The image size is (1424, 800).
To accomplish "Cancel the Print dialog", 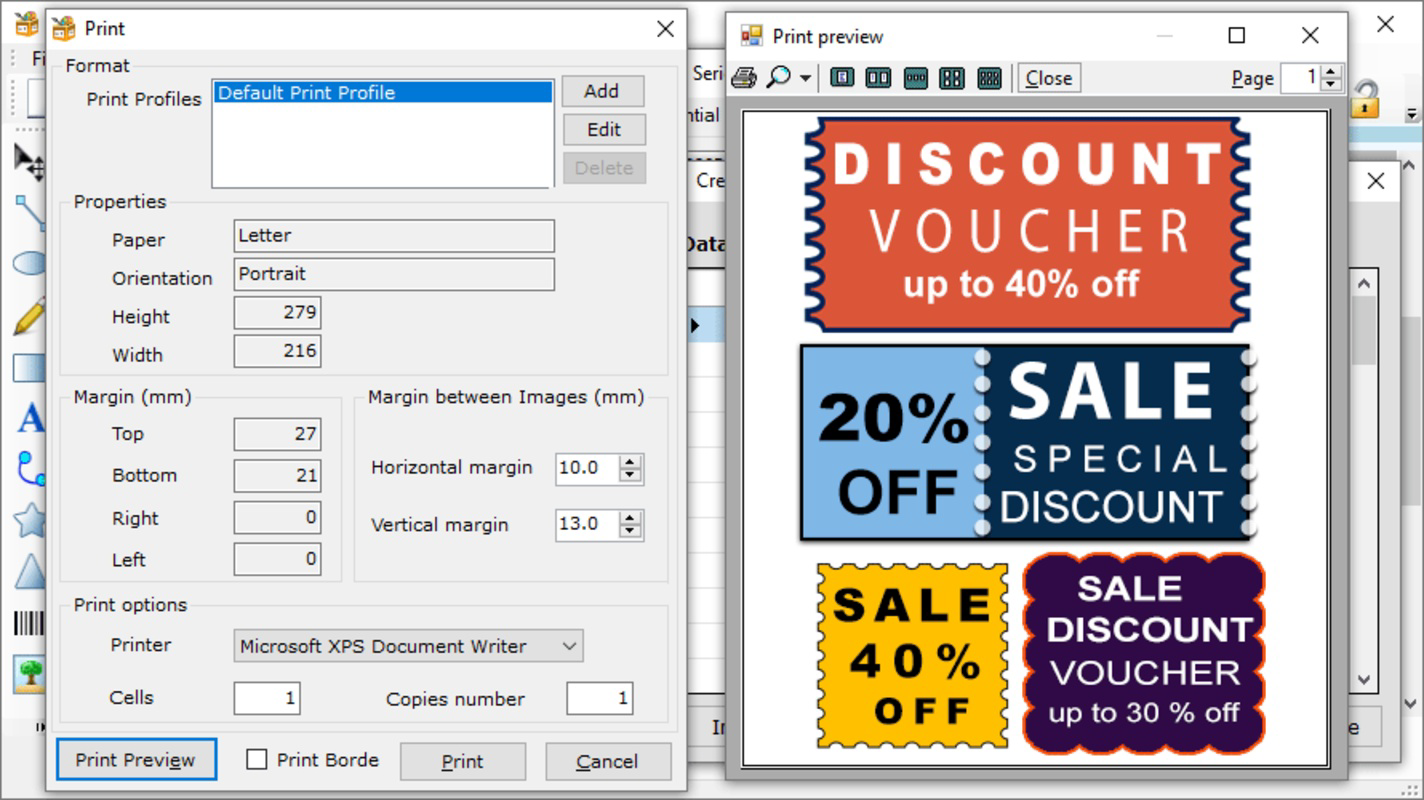I will (x=608, y=760).
